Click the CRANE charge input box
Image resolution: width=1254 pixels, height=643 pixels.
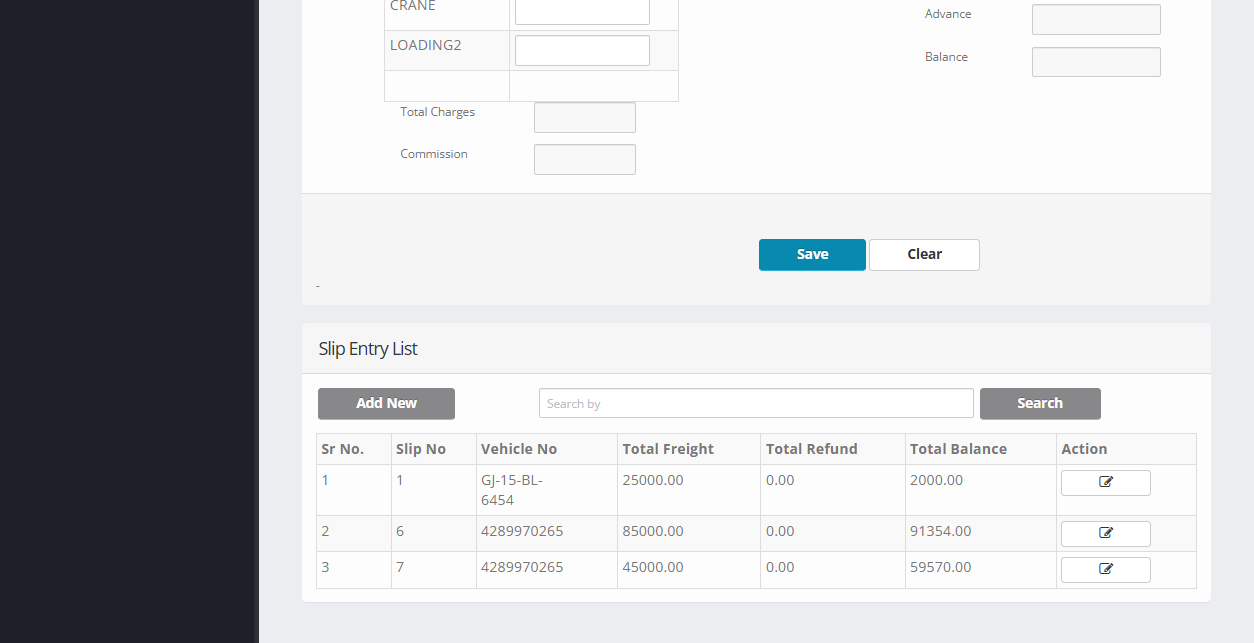pyautogui.click(x=582, y=11)
